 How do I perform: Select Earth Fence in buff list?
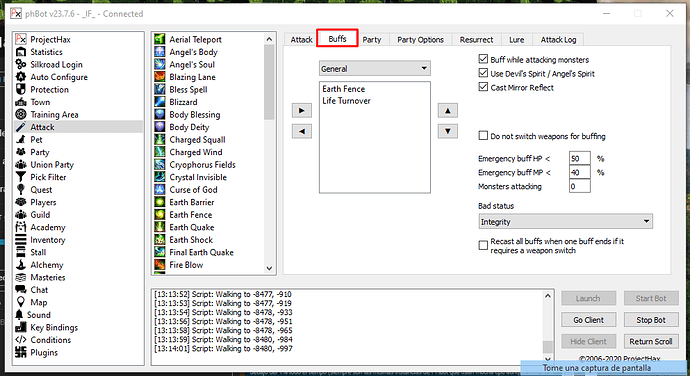pyautogui.click(x=344, y=89)
